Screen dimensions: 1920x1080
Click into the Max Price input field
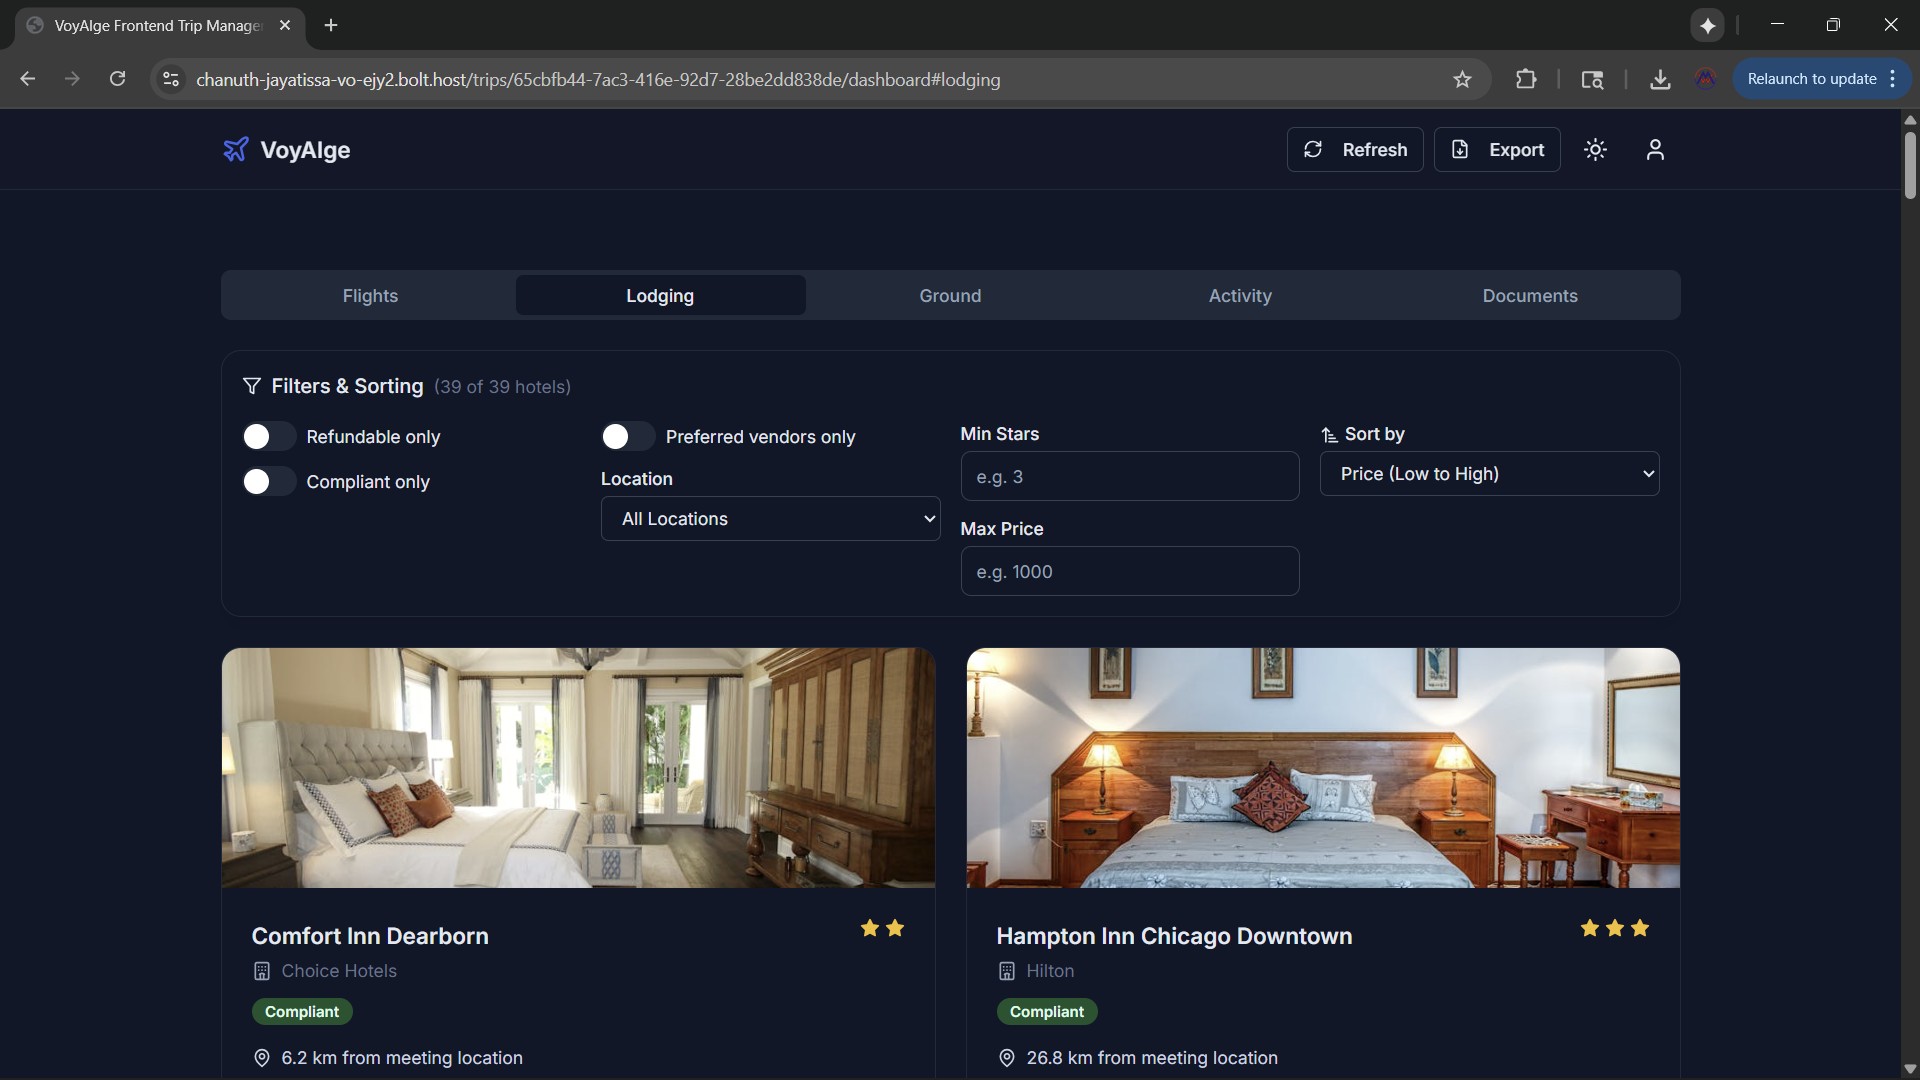[x=1129, y=572]
